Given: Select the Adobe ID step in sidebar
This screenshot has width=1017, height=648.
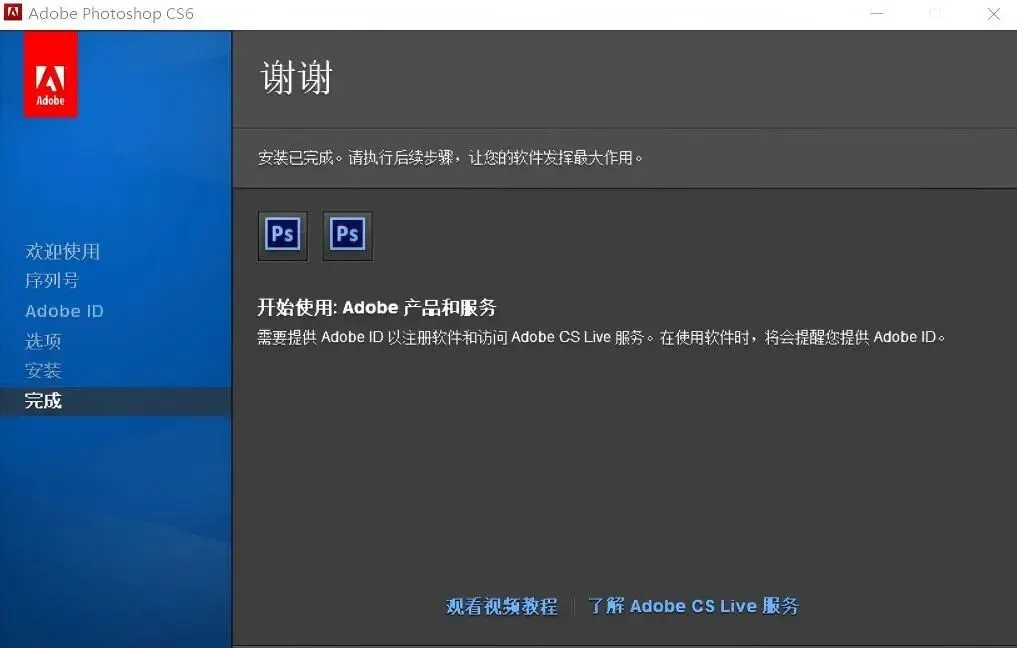Looking at the screenshot, I should pos(64,311).
